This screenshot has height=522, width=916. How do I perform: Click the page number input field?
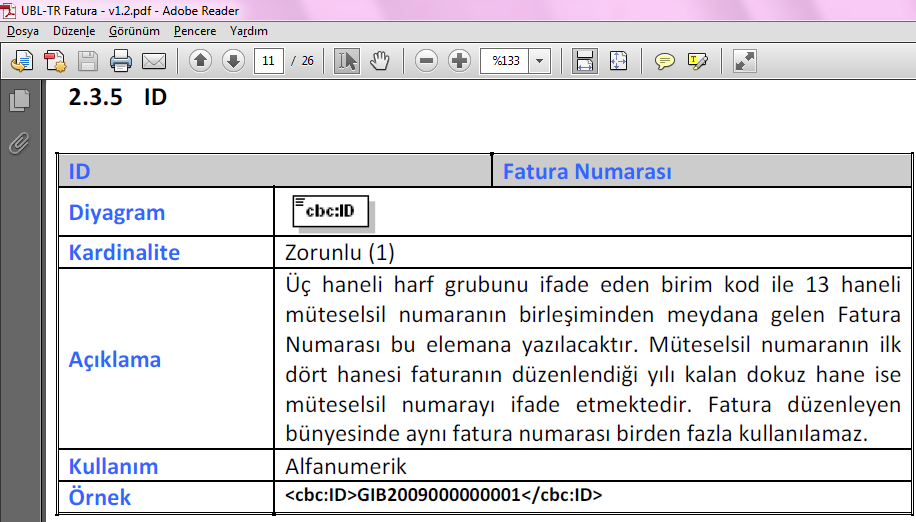pyautogui.click(x=268, y=61)
